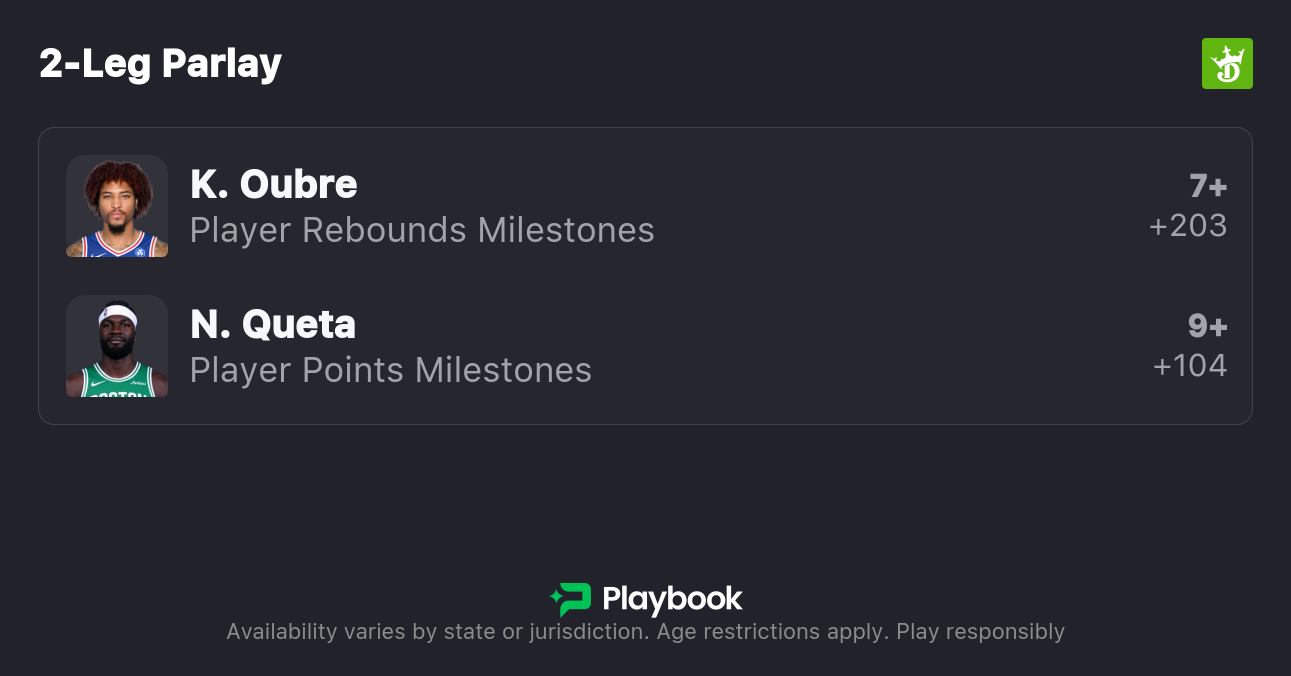Click the 2-Leg Parlay heading

[160, 64]
